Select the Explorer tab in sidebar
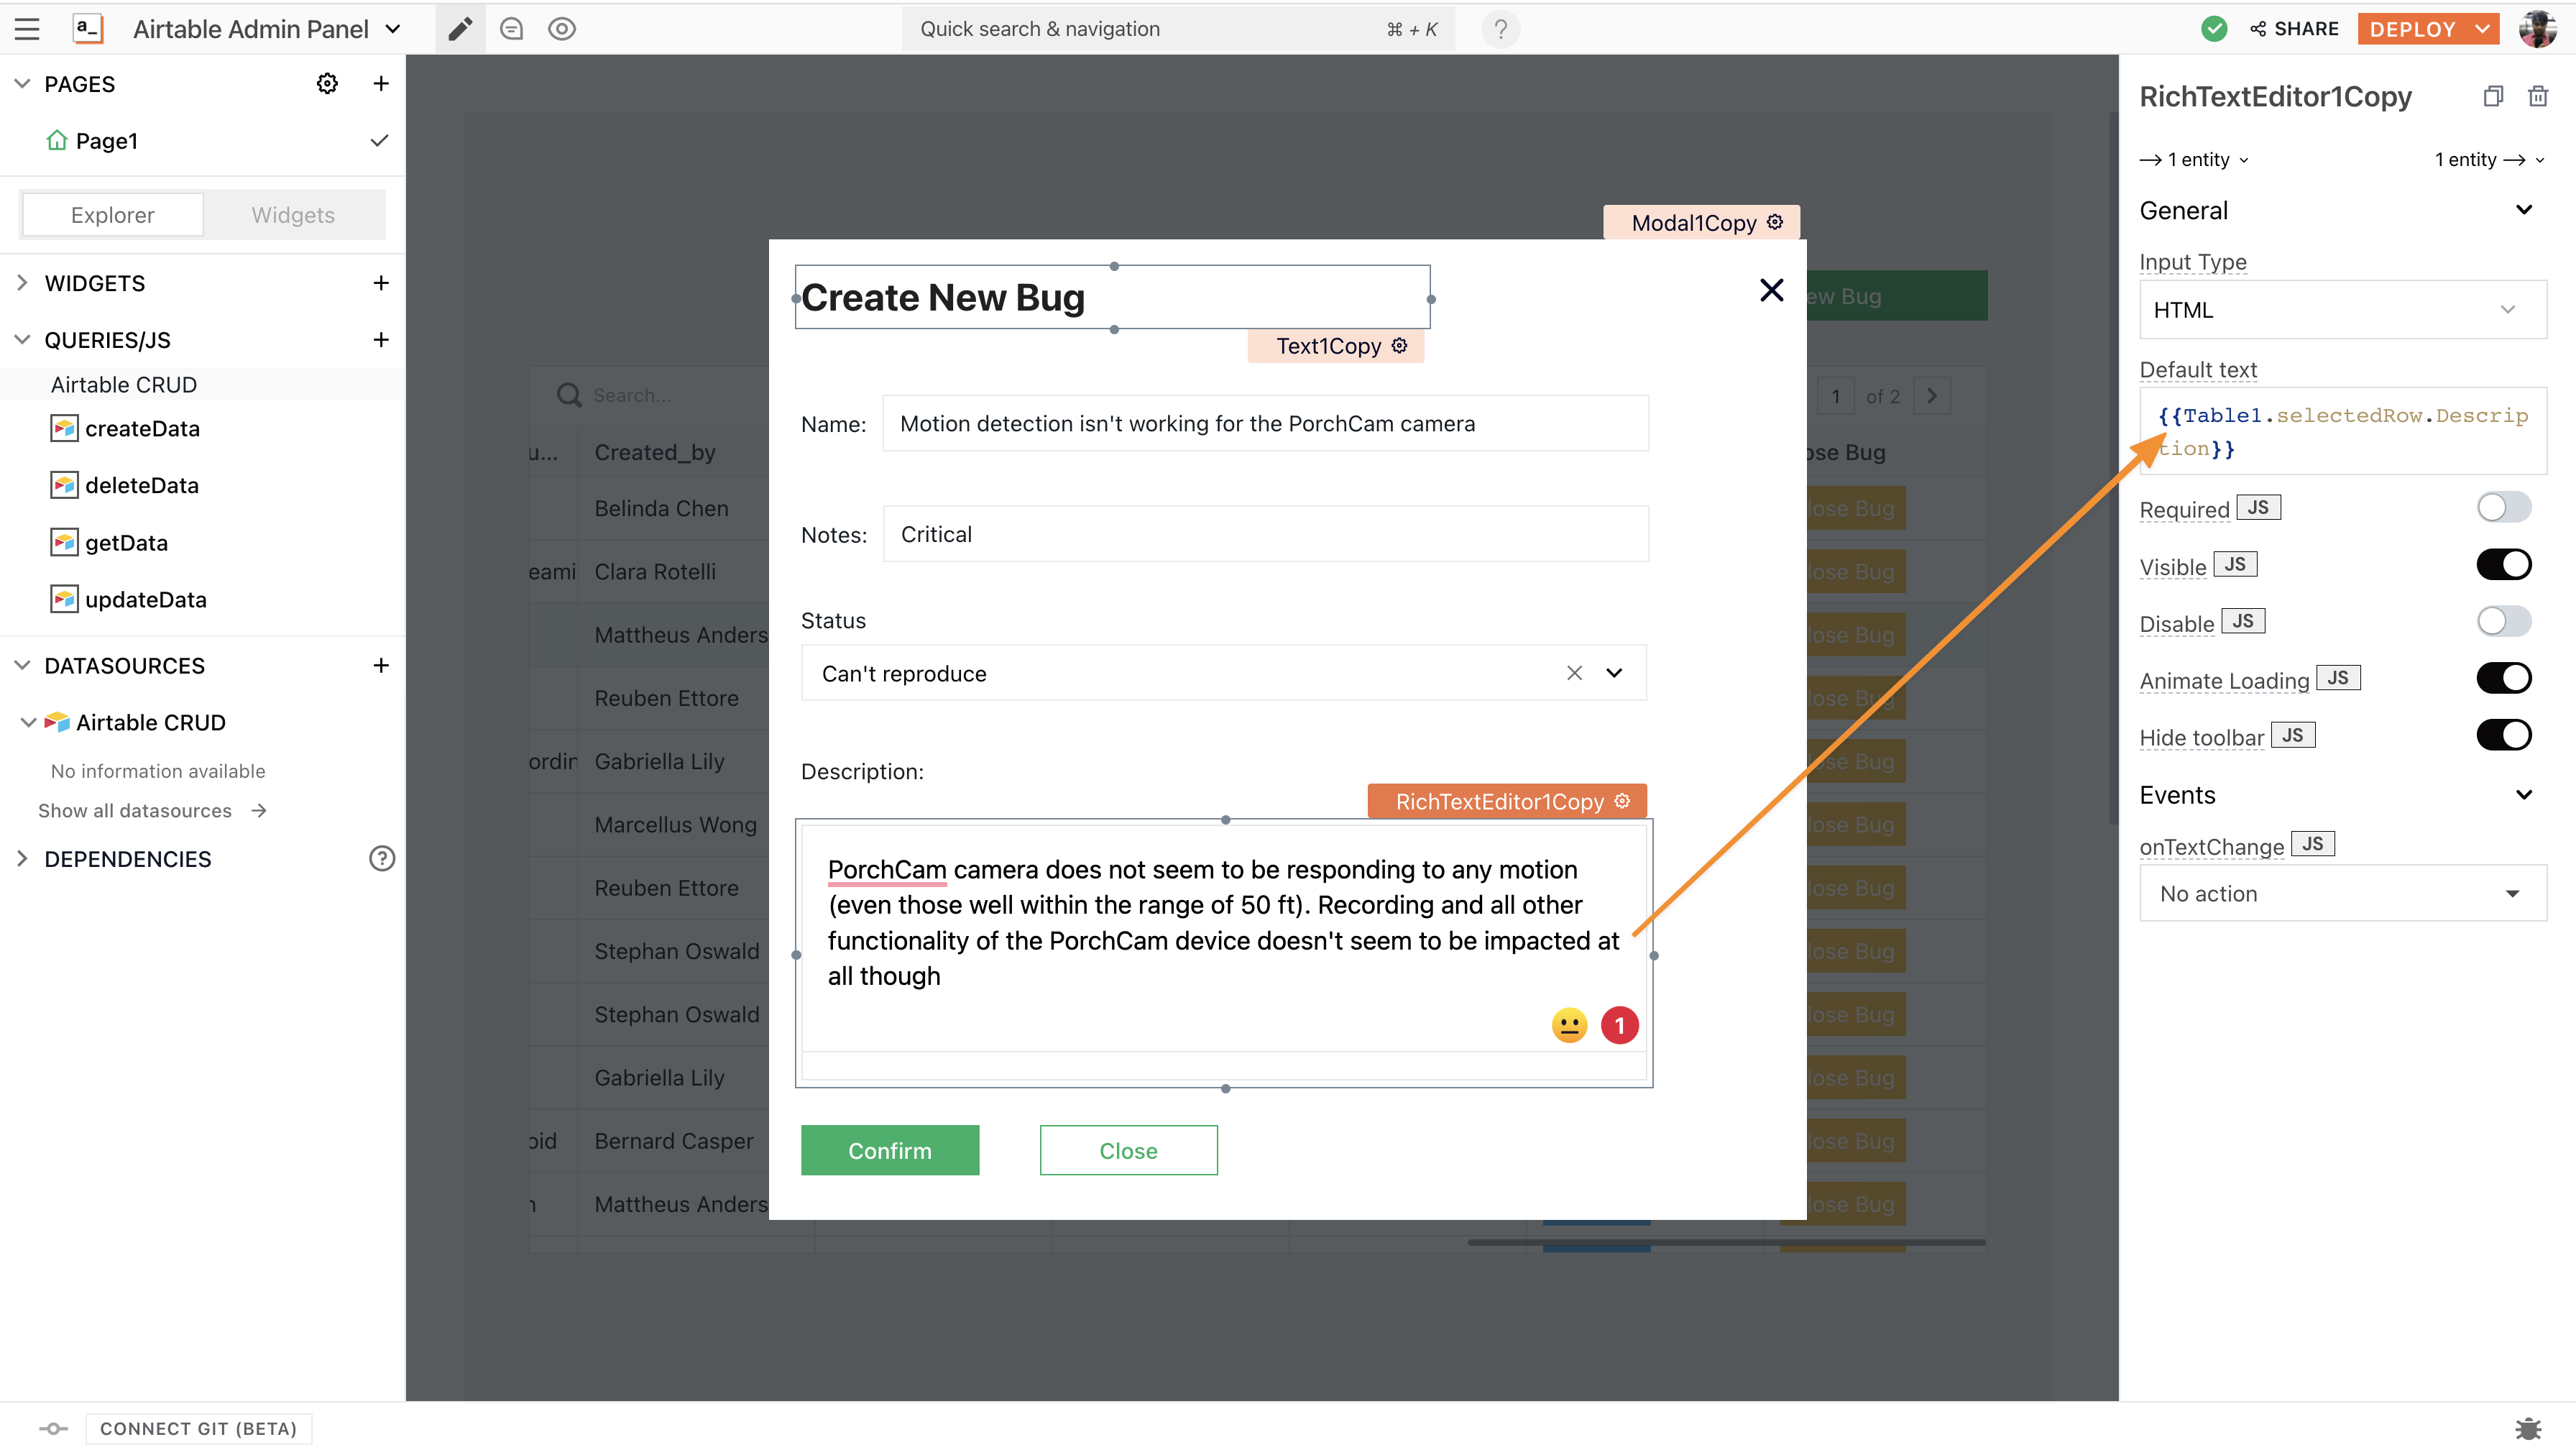The width and height of the screenshot is (2576, 1455). coord(111,214)
